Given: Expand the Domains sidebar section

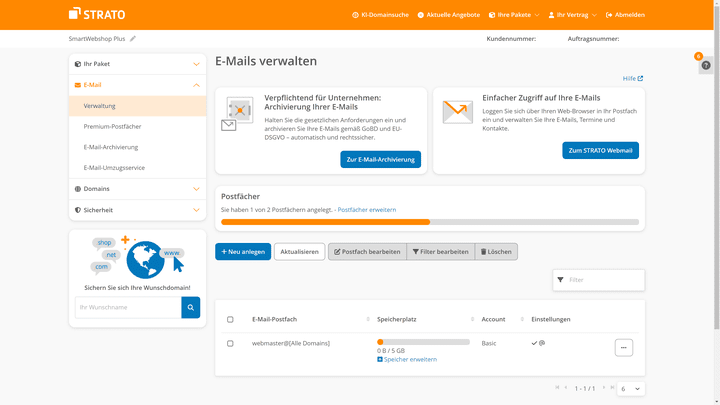Looking at the screenshot, I should tap(137, 189).
